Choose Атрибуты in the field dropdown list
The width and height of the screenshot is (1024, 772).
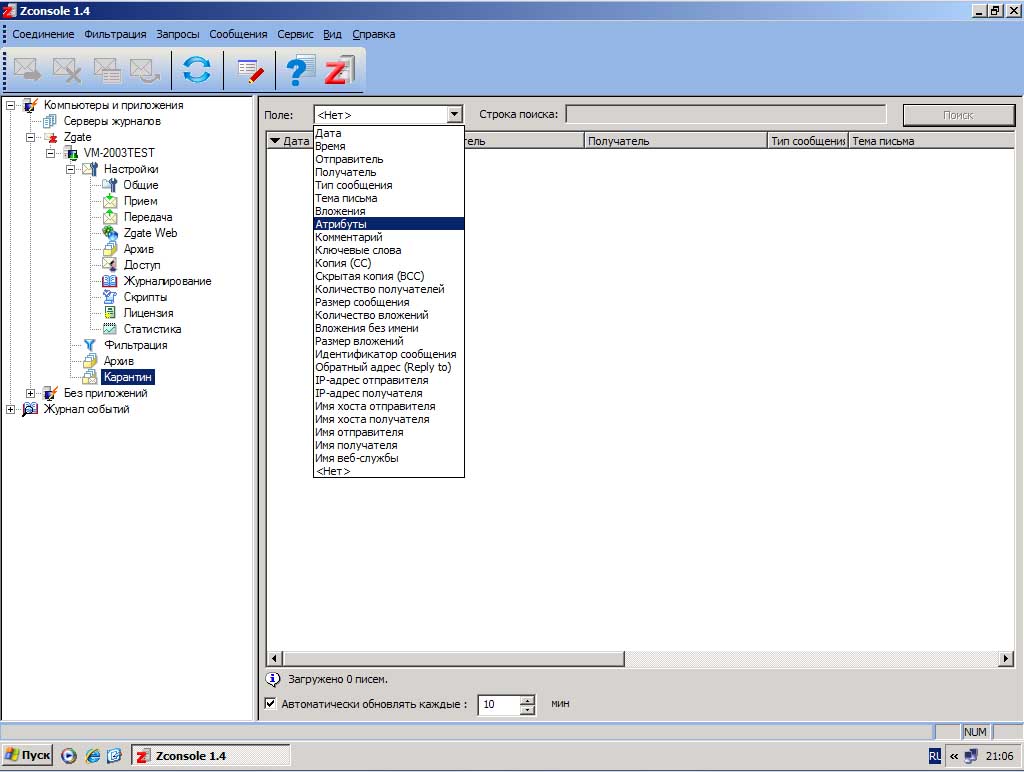tap(389, 223)
